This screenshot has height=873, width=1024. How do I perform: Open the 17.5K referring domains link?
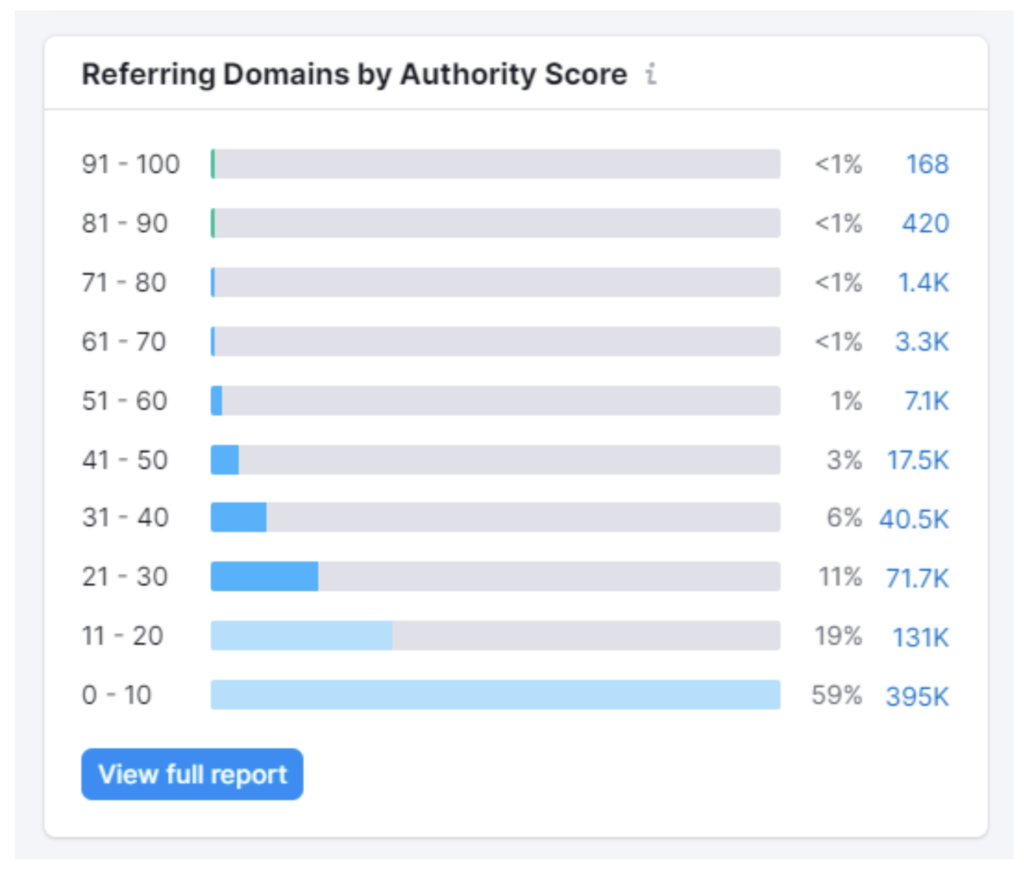[x=917, y=460]
